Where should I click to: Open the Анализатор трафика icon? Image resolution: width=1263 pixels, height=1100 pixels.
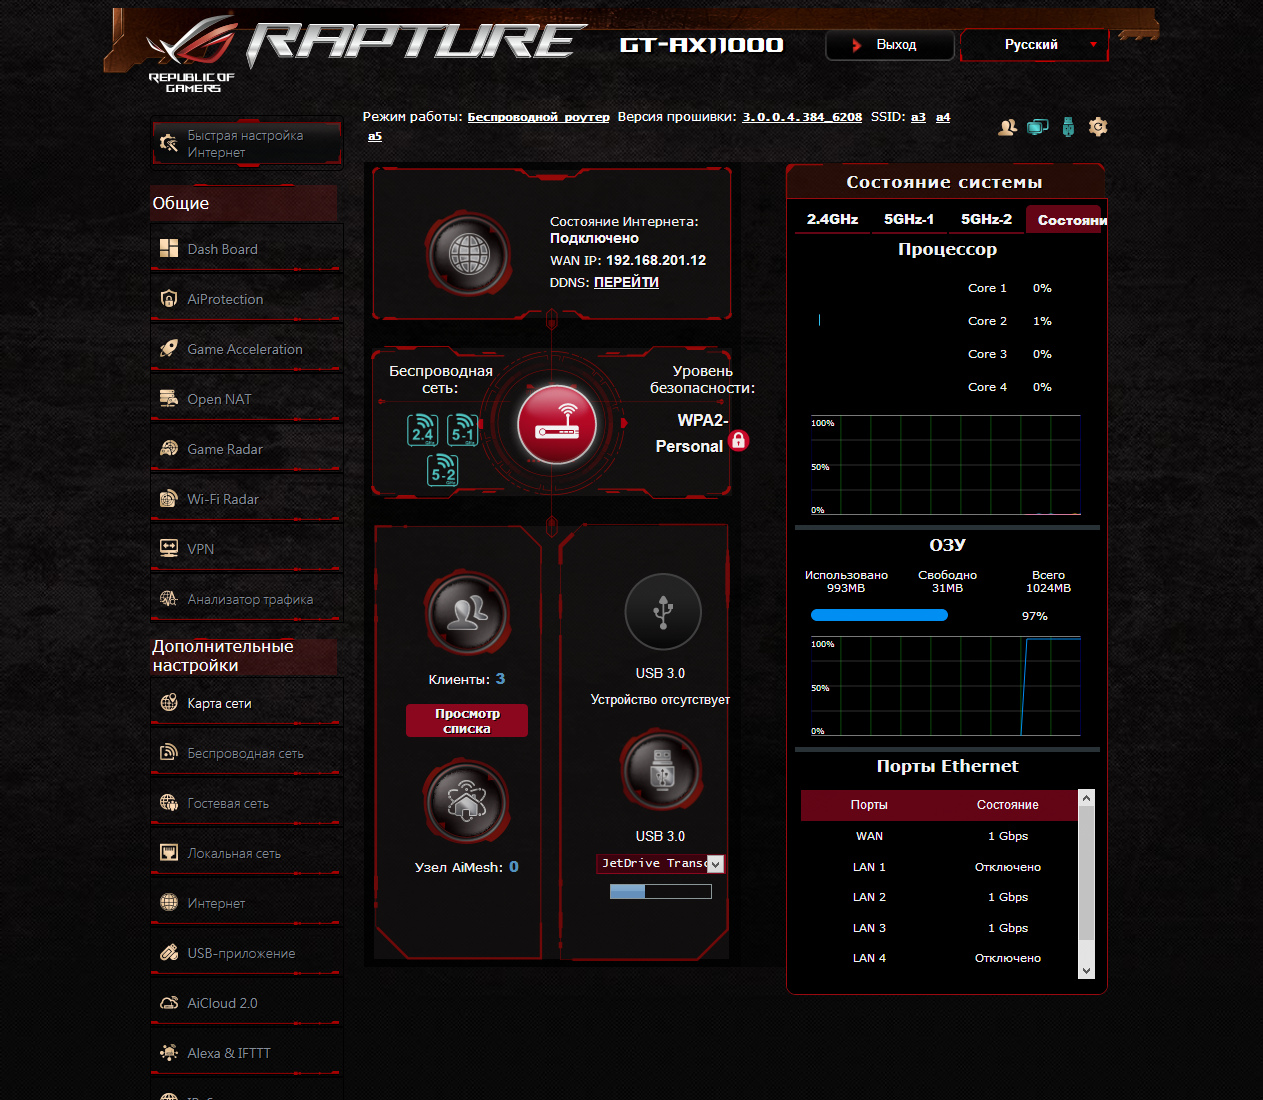point(169,599)
